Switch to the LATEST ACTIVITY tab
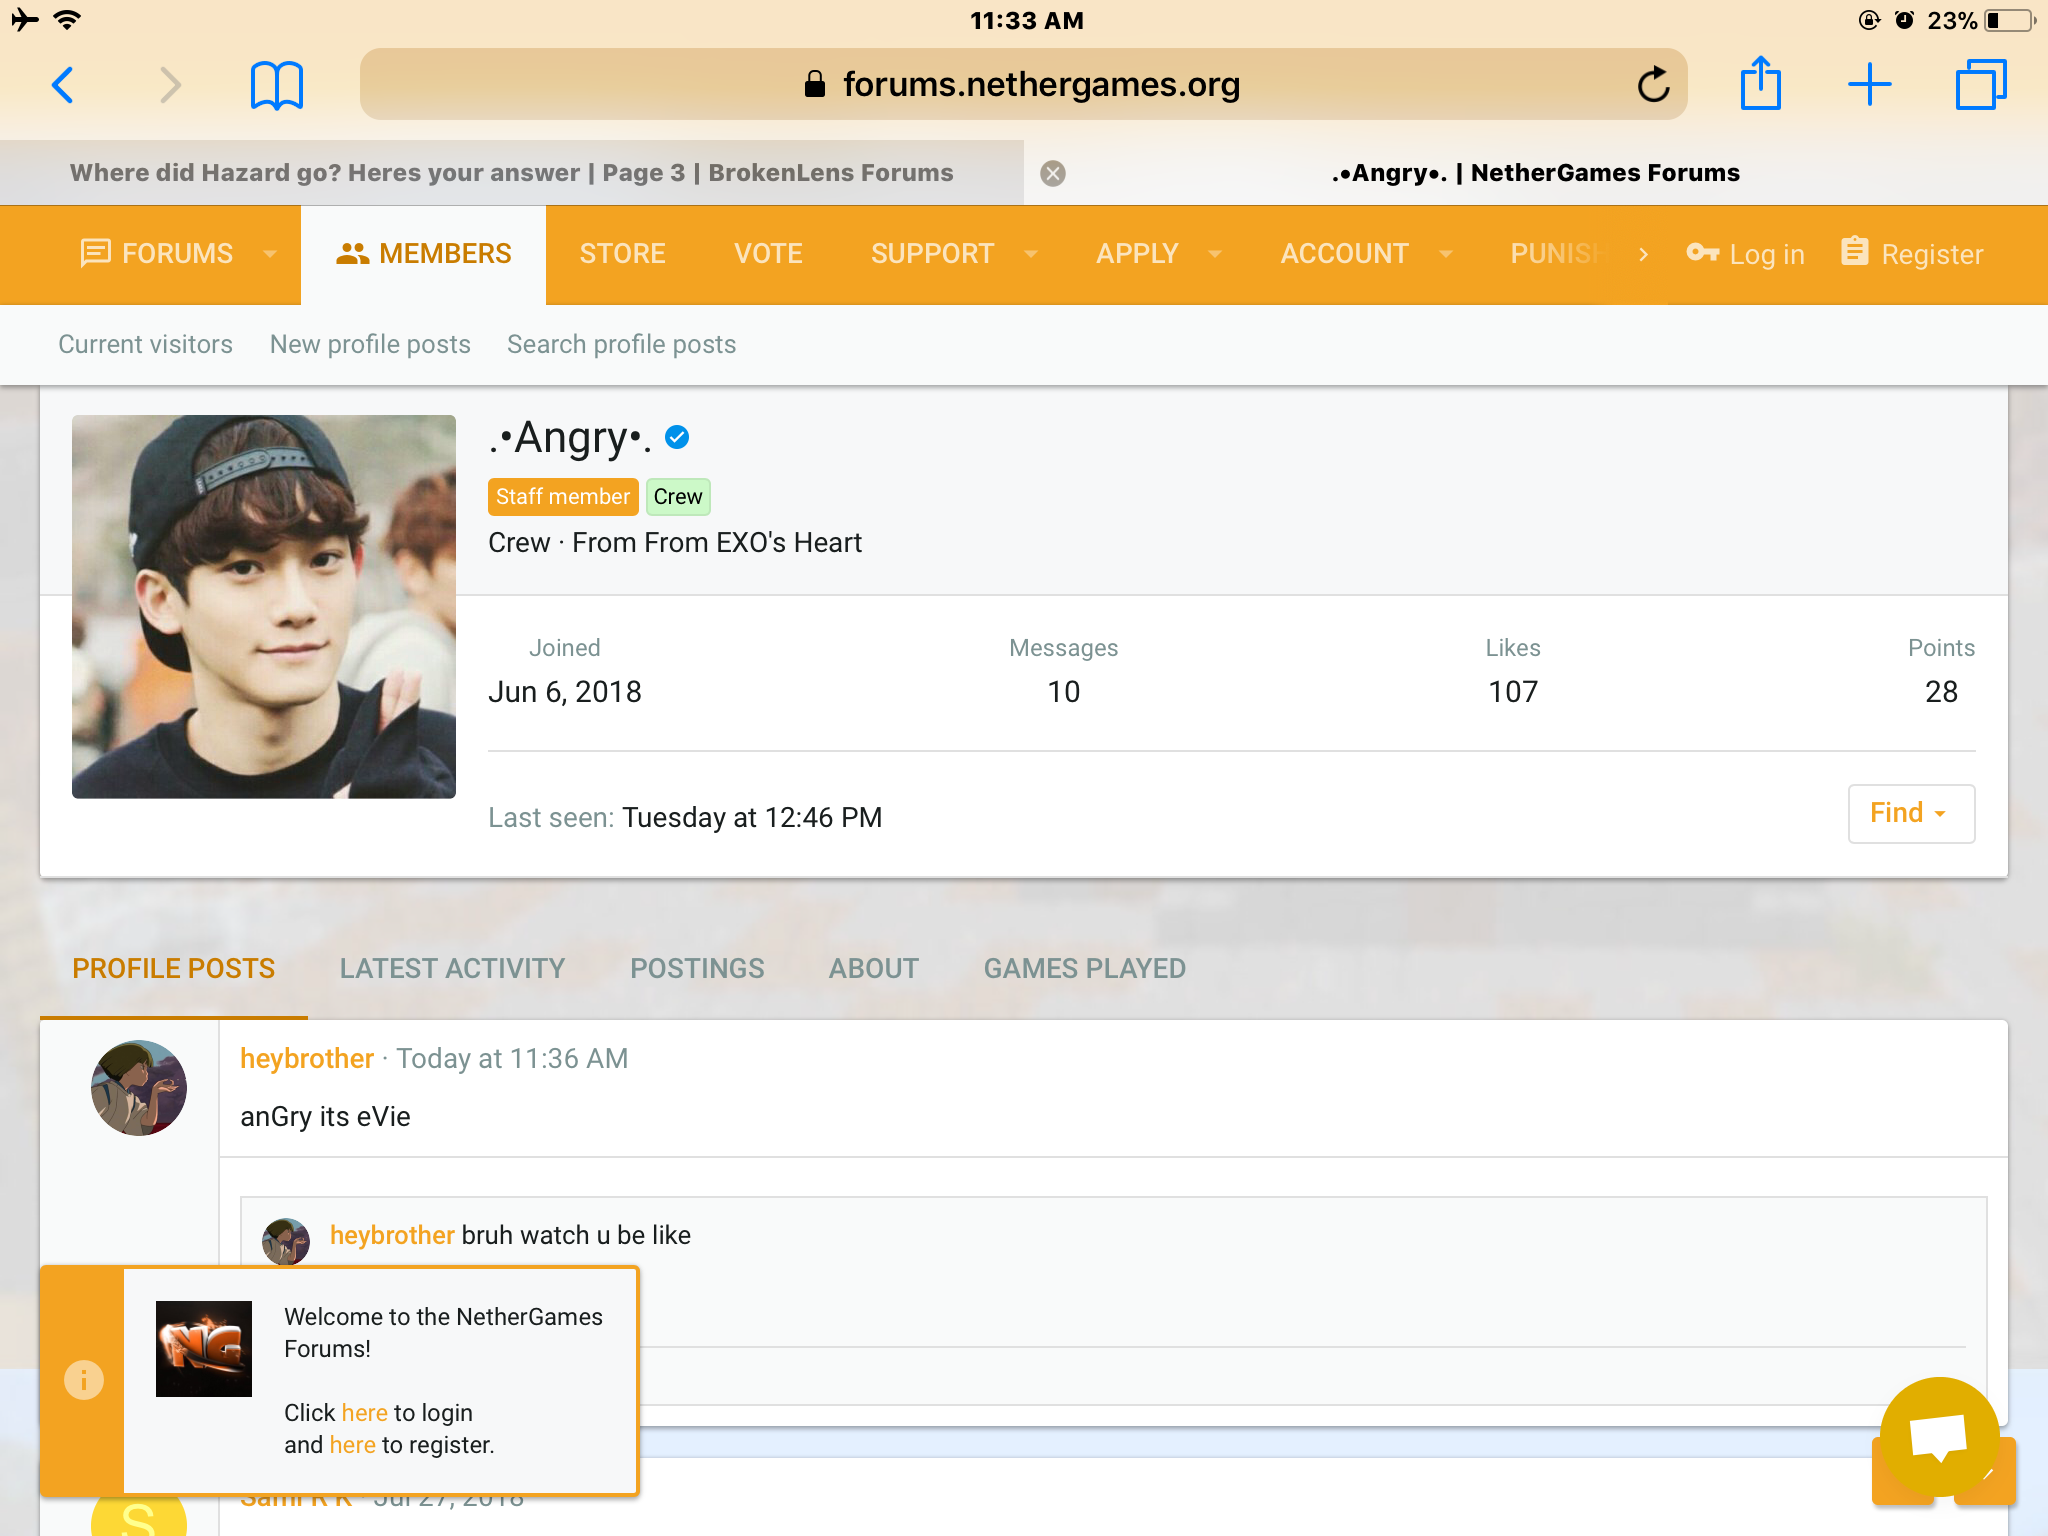The image size is (2048, 1536). (452, 969)
